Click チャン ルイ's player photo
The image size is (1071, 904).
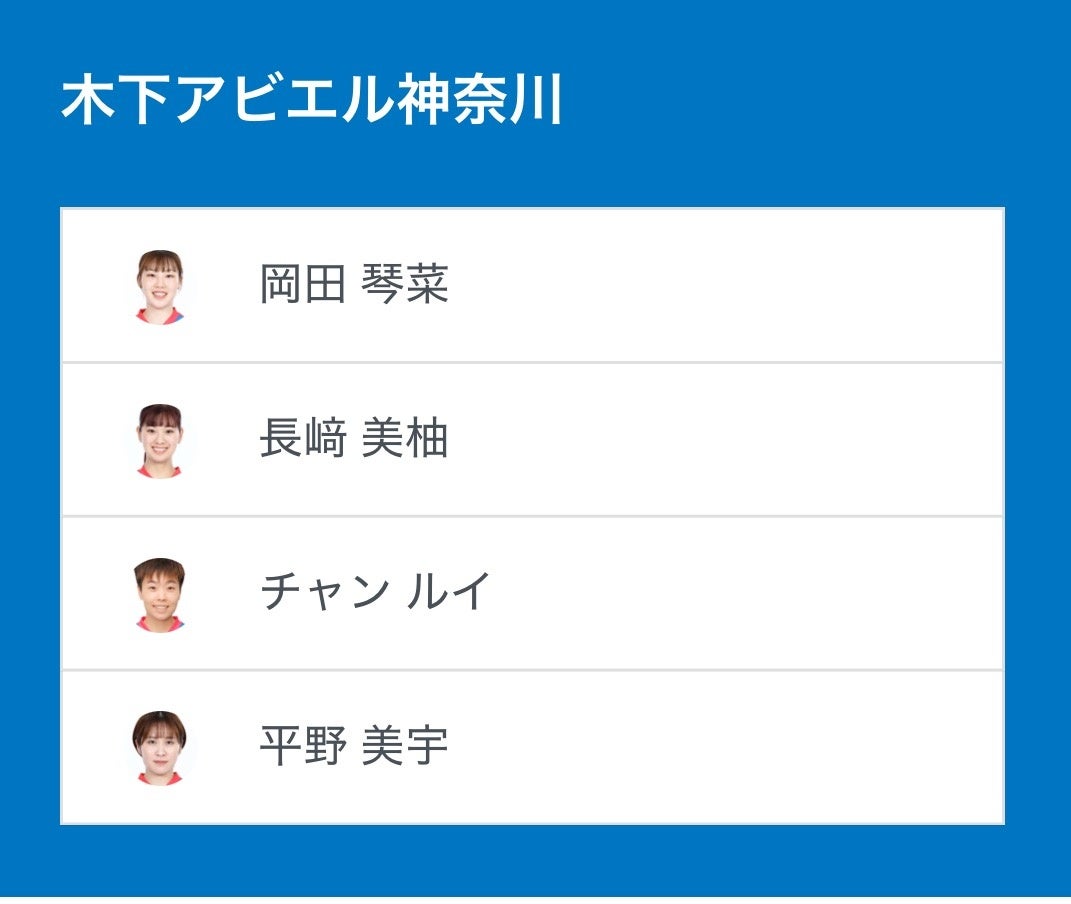pyautogui.click(x=160, y=594)
